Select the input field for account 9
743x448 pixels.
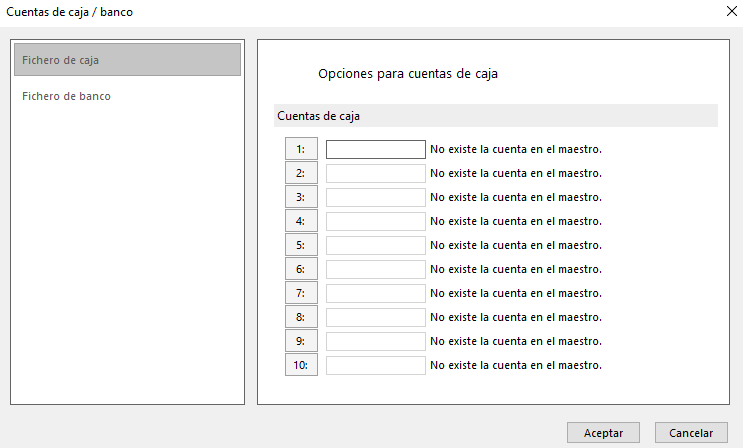(x=376, y=341)
